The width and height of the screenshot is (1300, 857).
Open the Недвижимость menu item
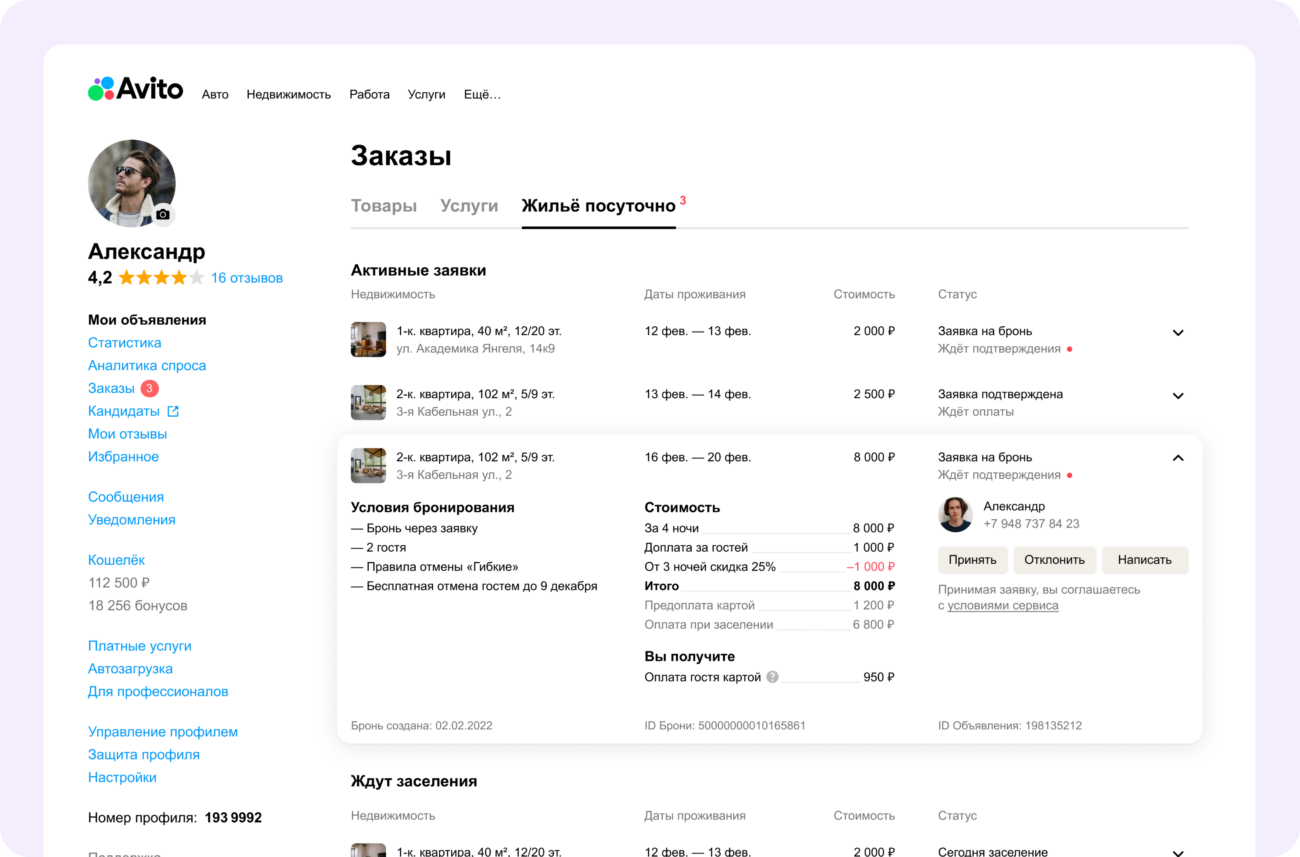point(289,94)
